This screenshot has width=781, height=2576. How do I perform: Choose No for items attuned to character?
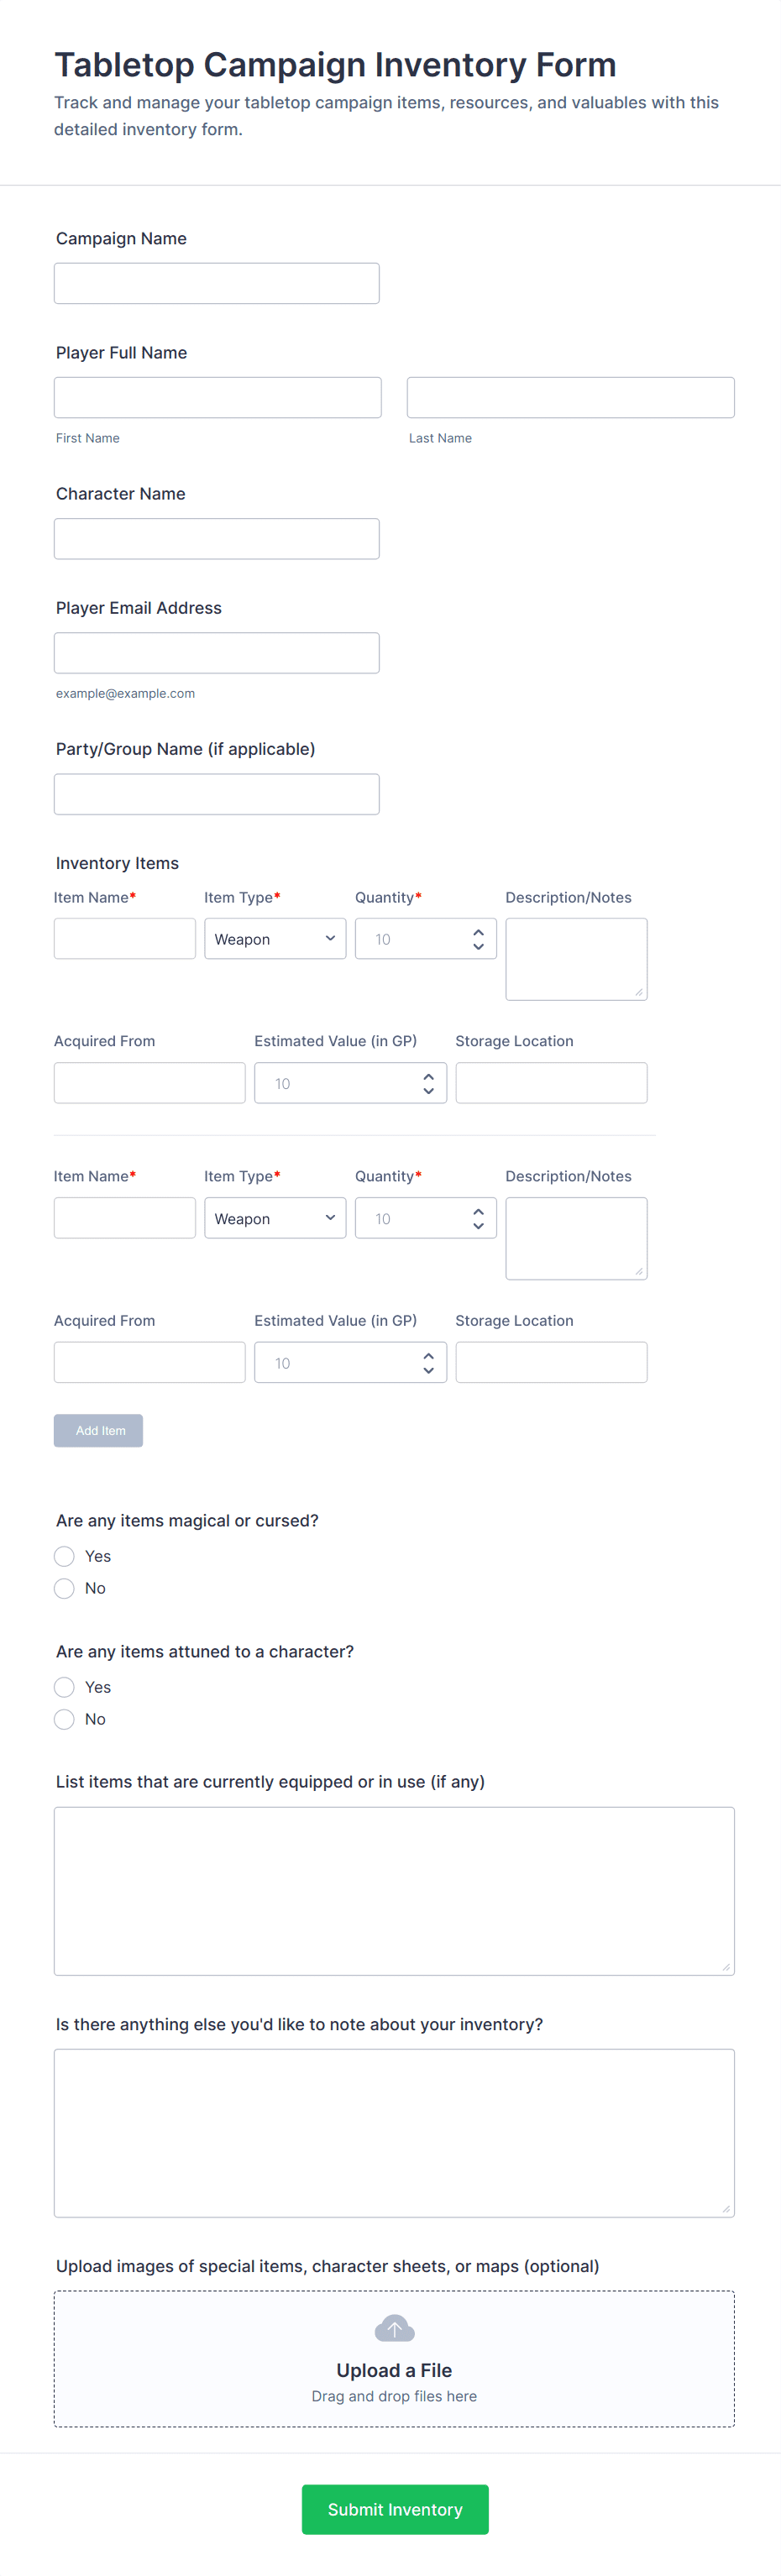[x=65, y=1719]
